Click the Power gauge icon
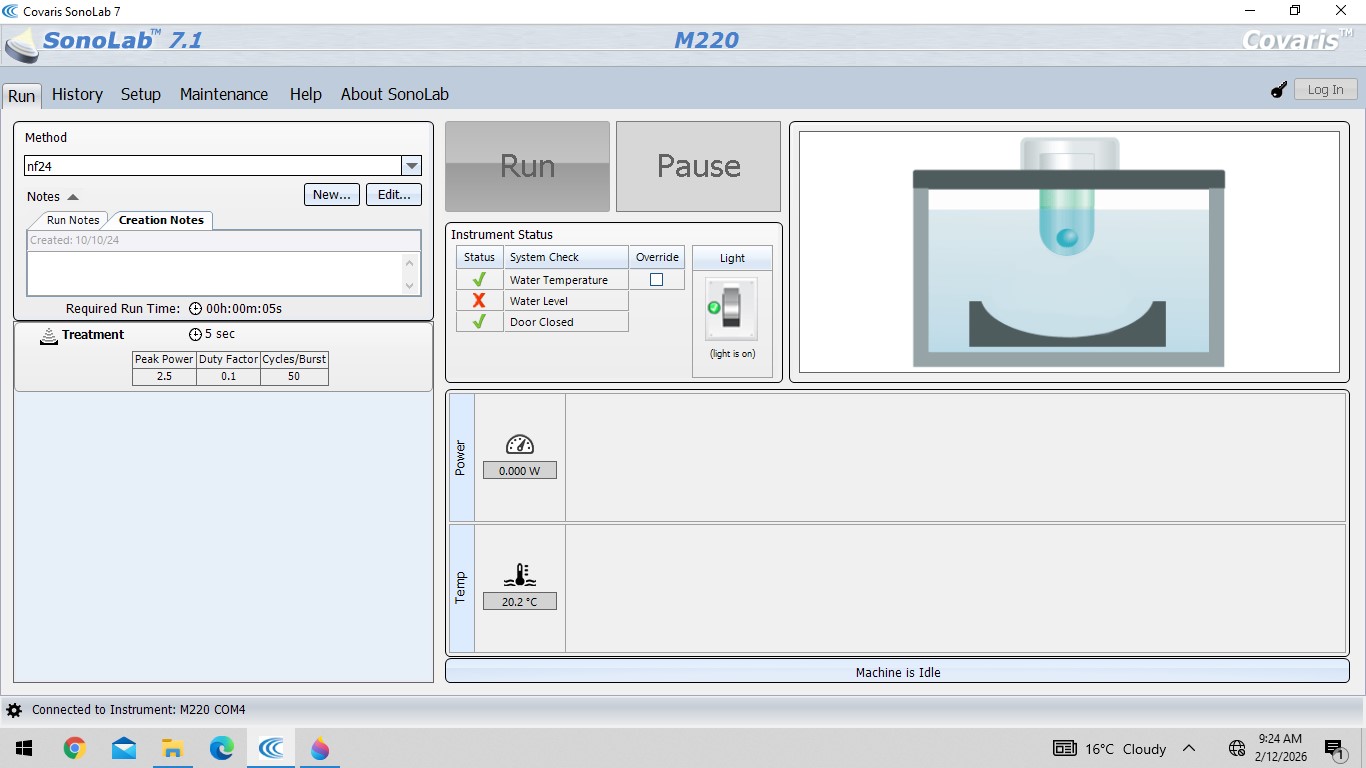 (x=519, y=445)
